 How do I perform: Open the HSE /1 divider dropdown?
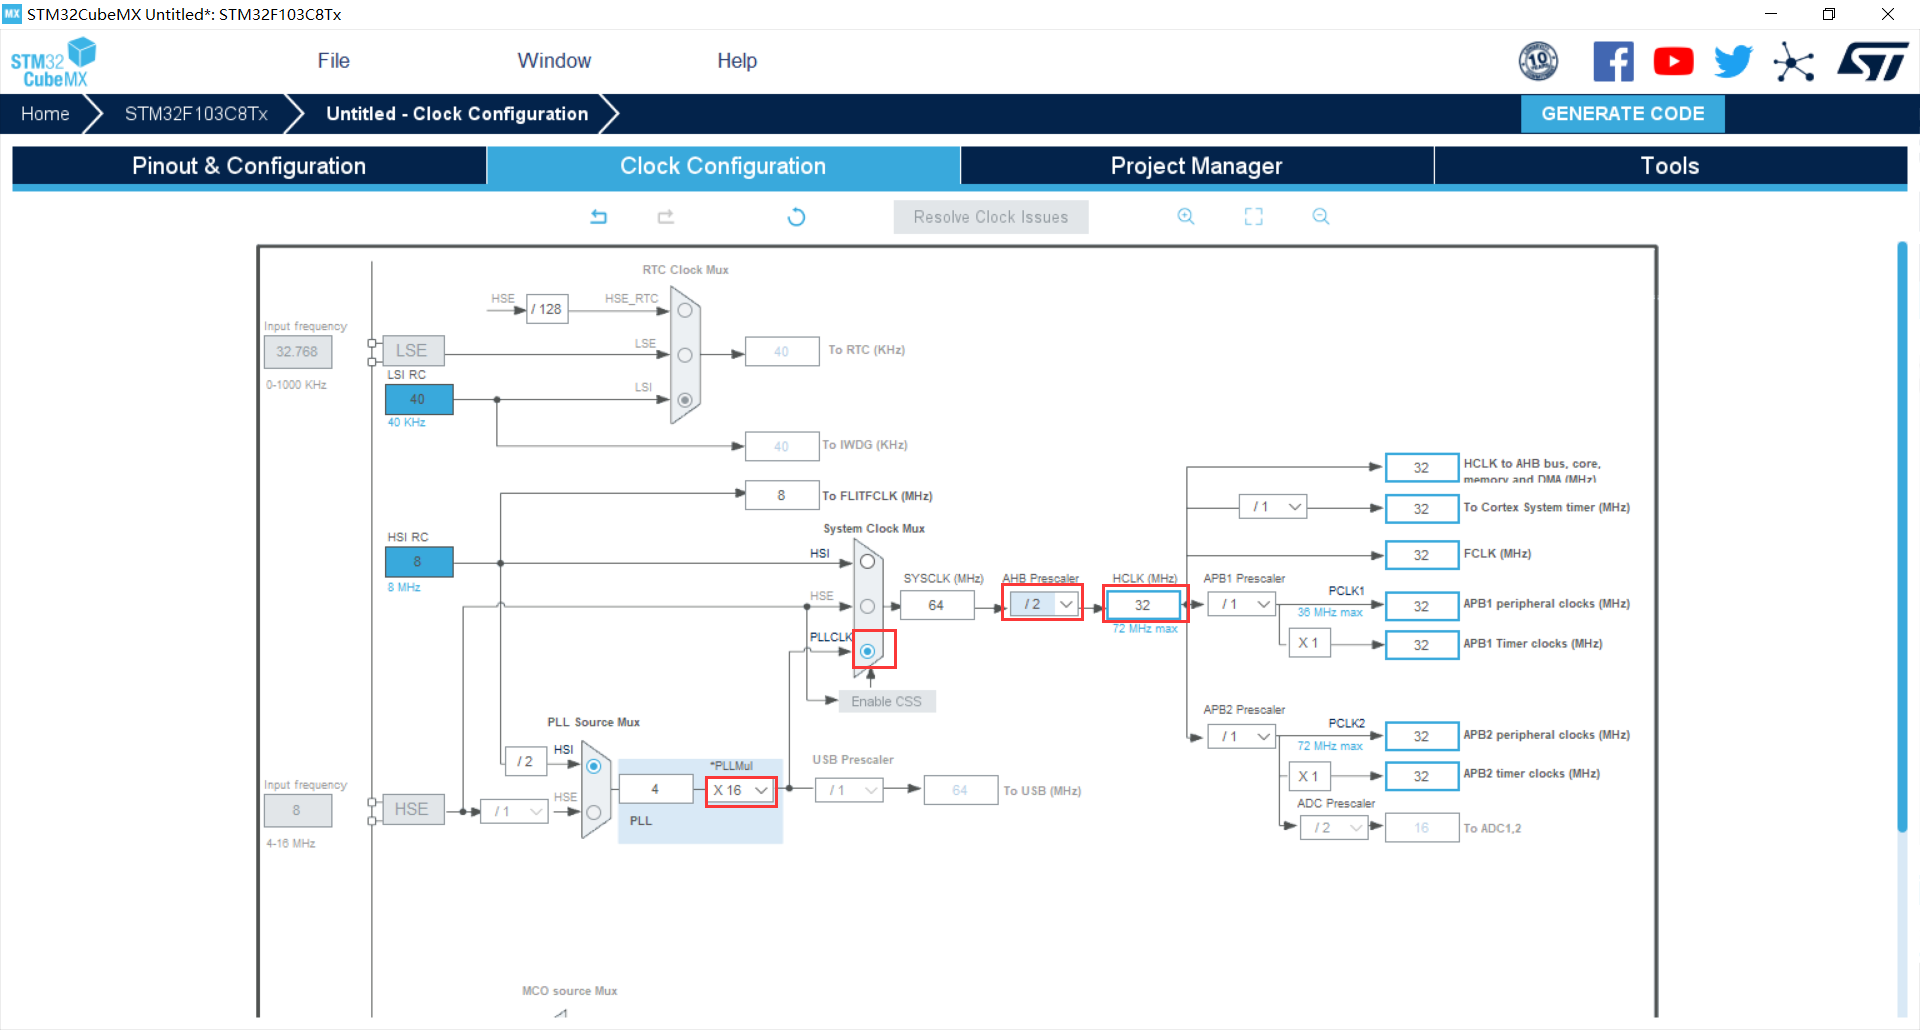pyautogui.click(x=514, y=811)
